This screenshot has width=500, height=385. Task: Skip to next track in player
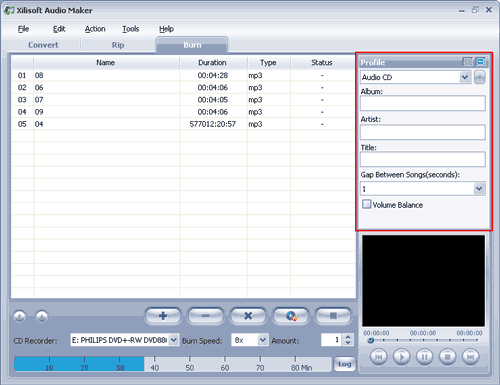470,357
